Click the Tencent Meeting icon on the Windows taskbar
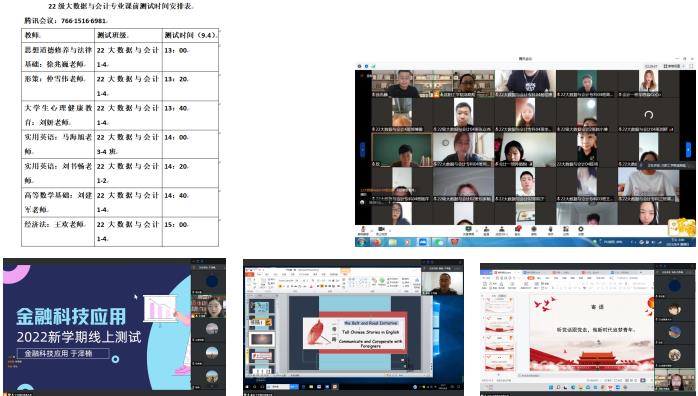698x396 pixels. [x=422, y=242]
